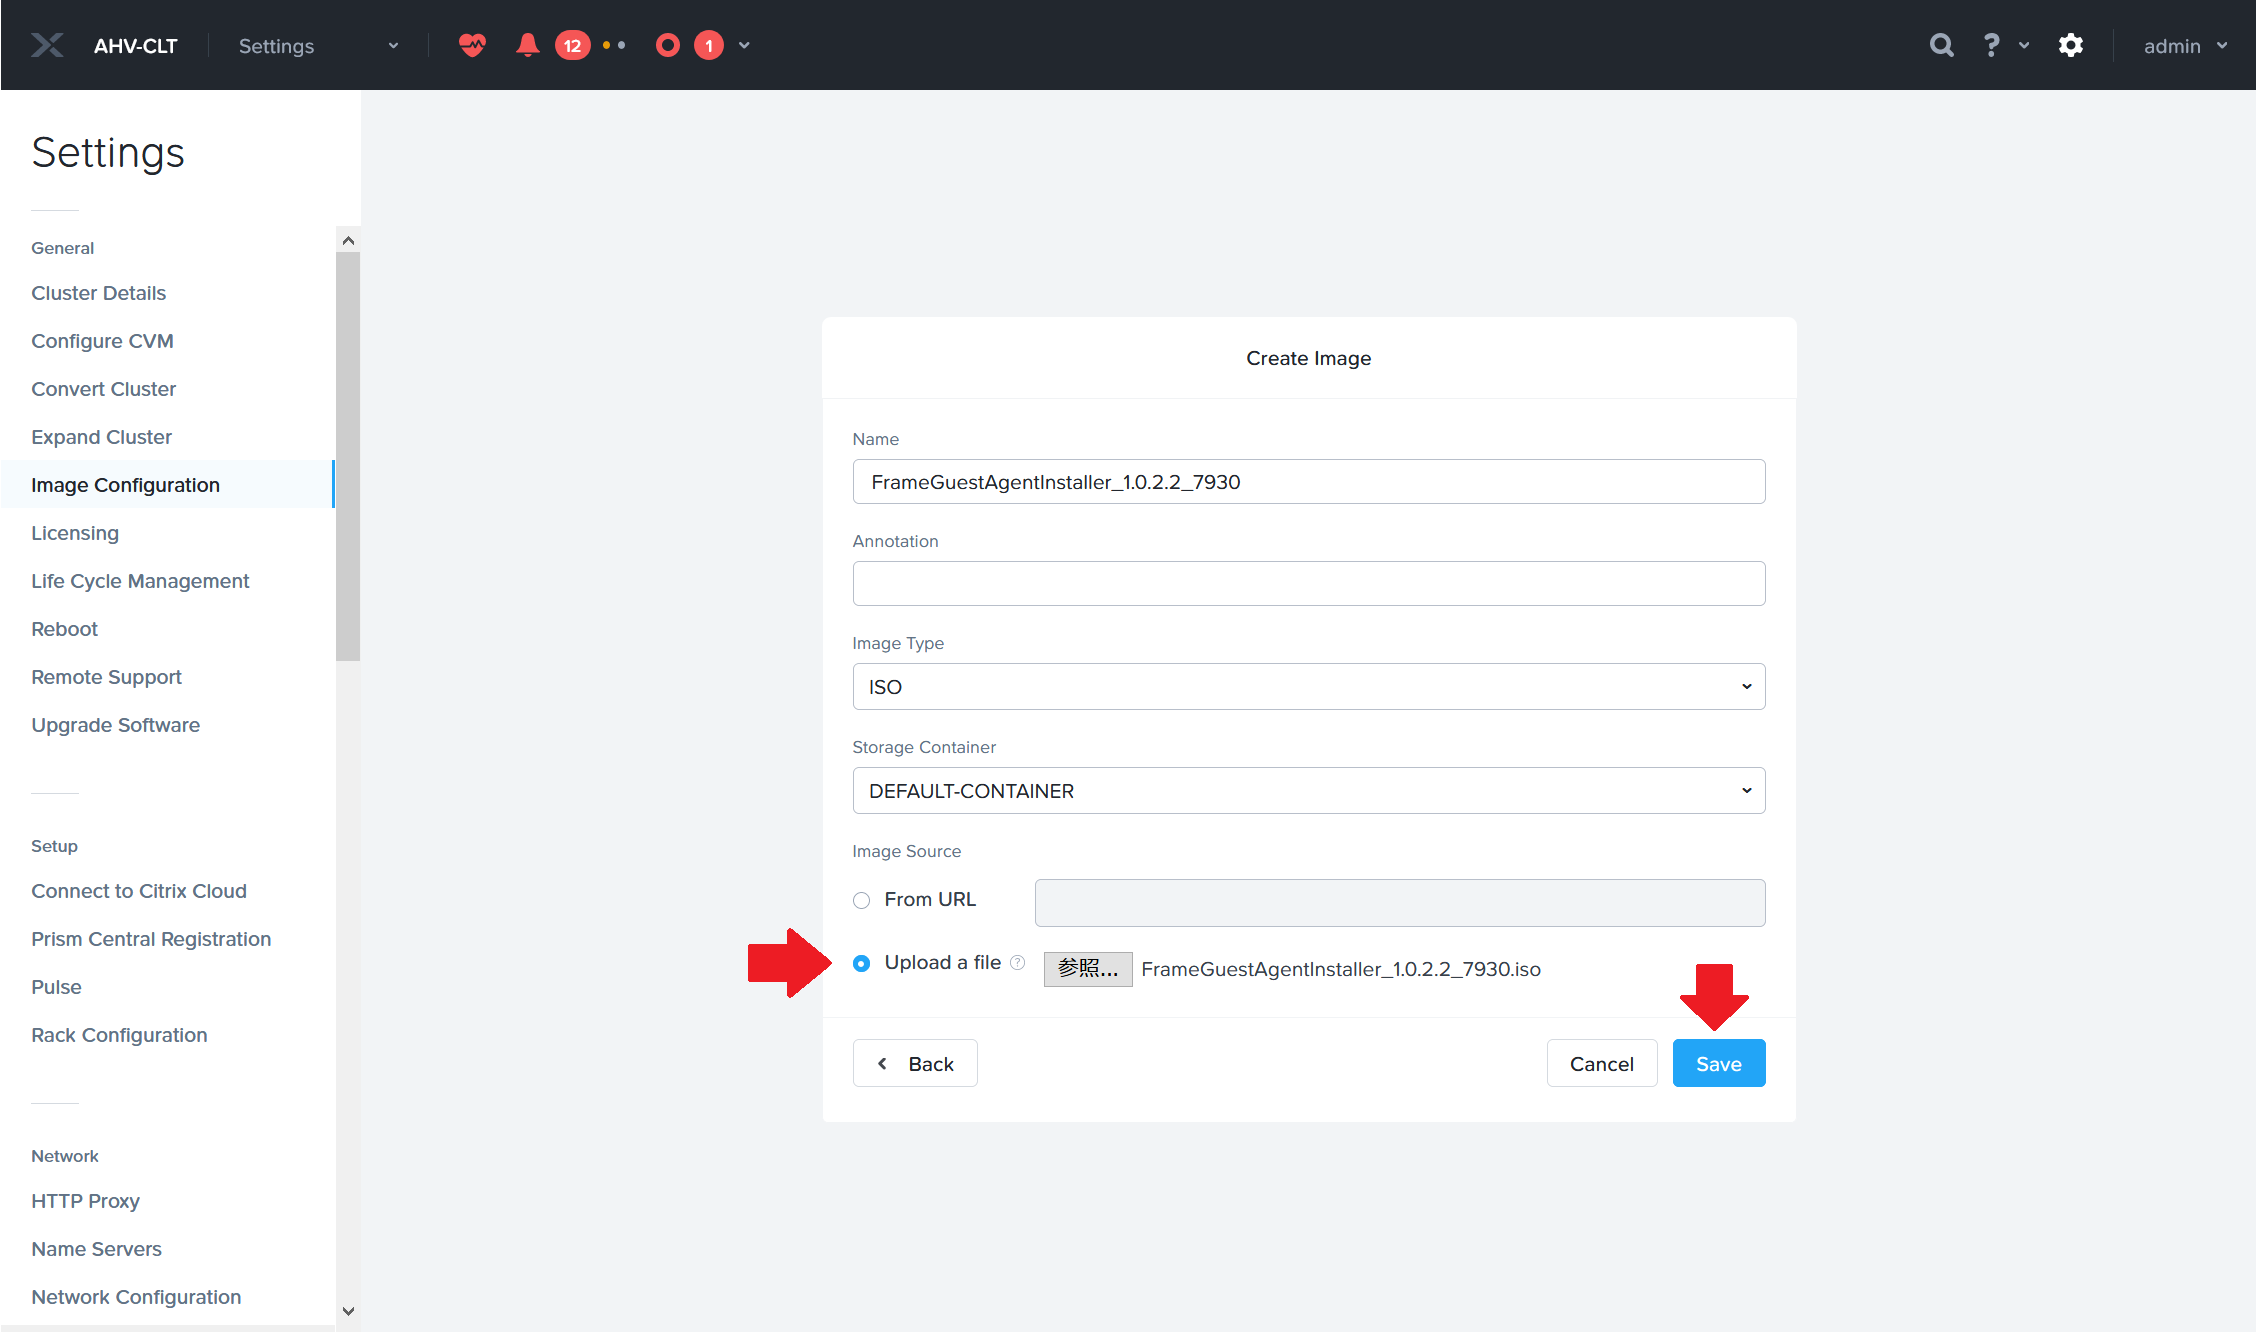The height and width of the screenshot is (1332, 2256).
Task: Open Prism Central Registration
Action: point(151,939)
